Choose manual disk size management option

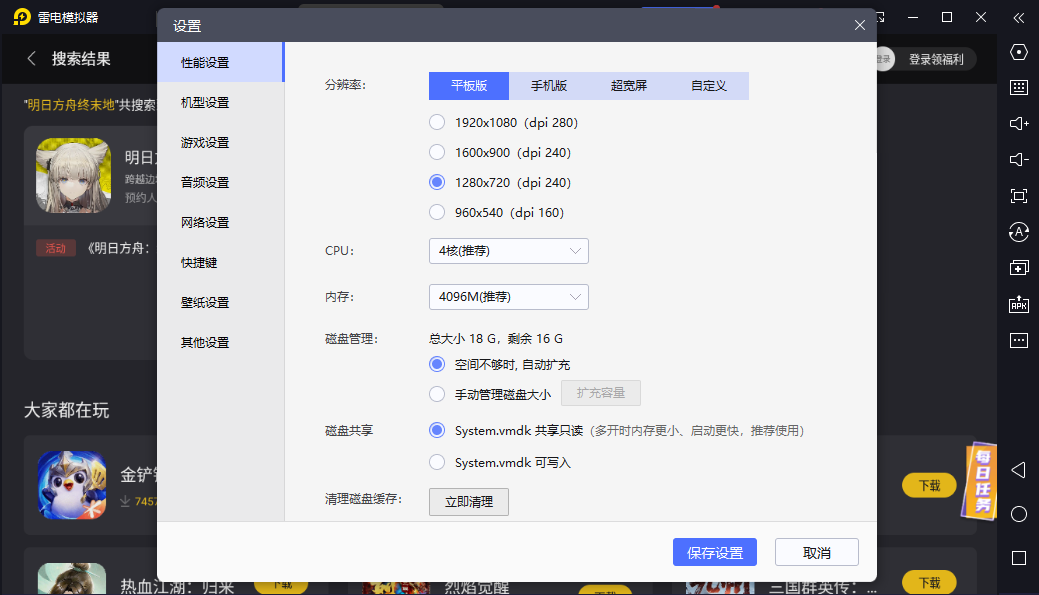pos(437,394)
